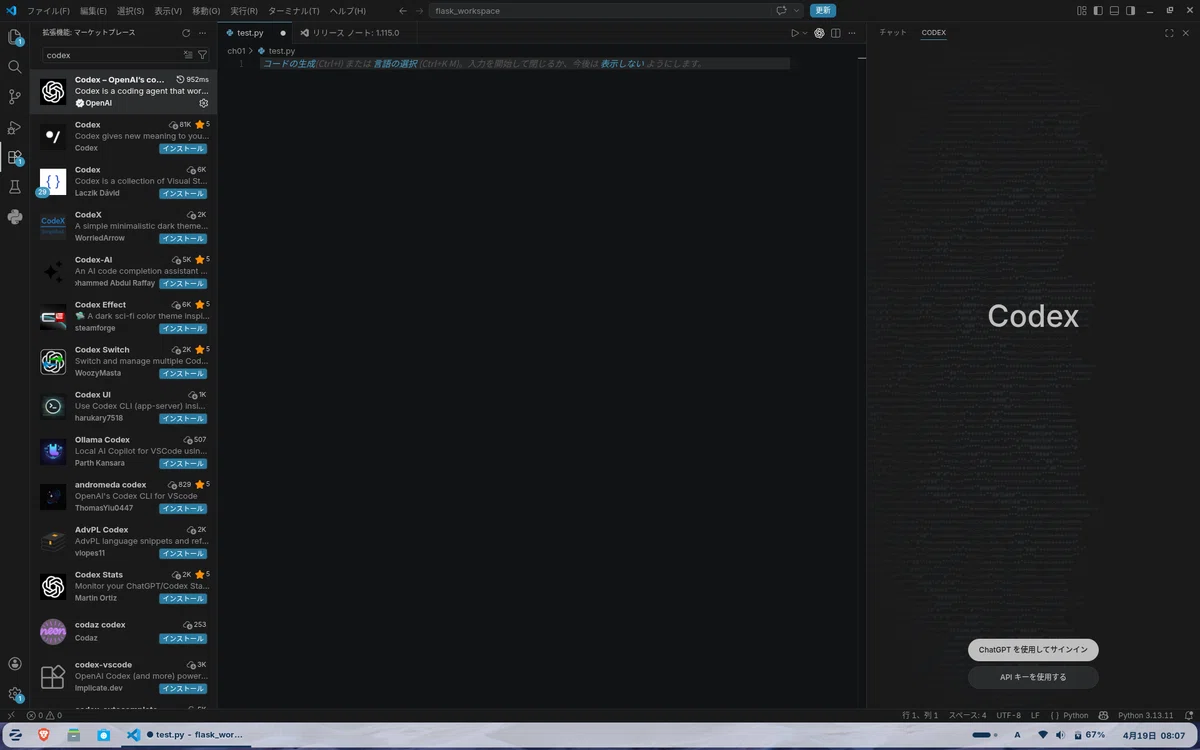Viewport: 1200px width, 750px height.
Task: Close the Codex secondary side panel
Action: [x=1187, y=33]
